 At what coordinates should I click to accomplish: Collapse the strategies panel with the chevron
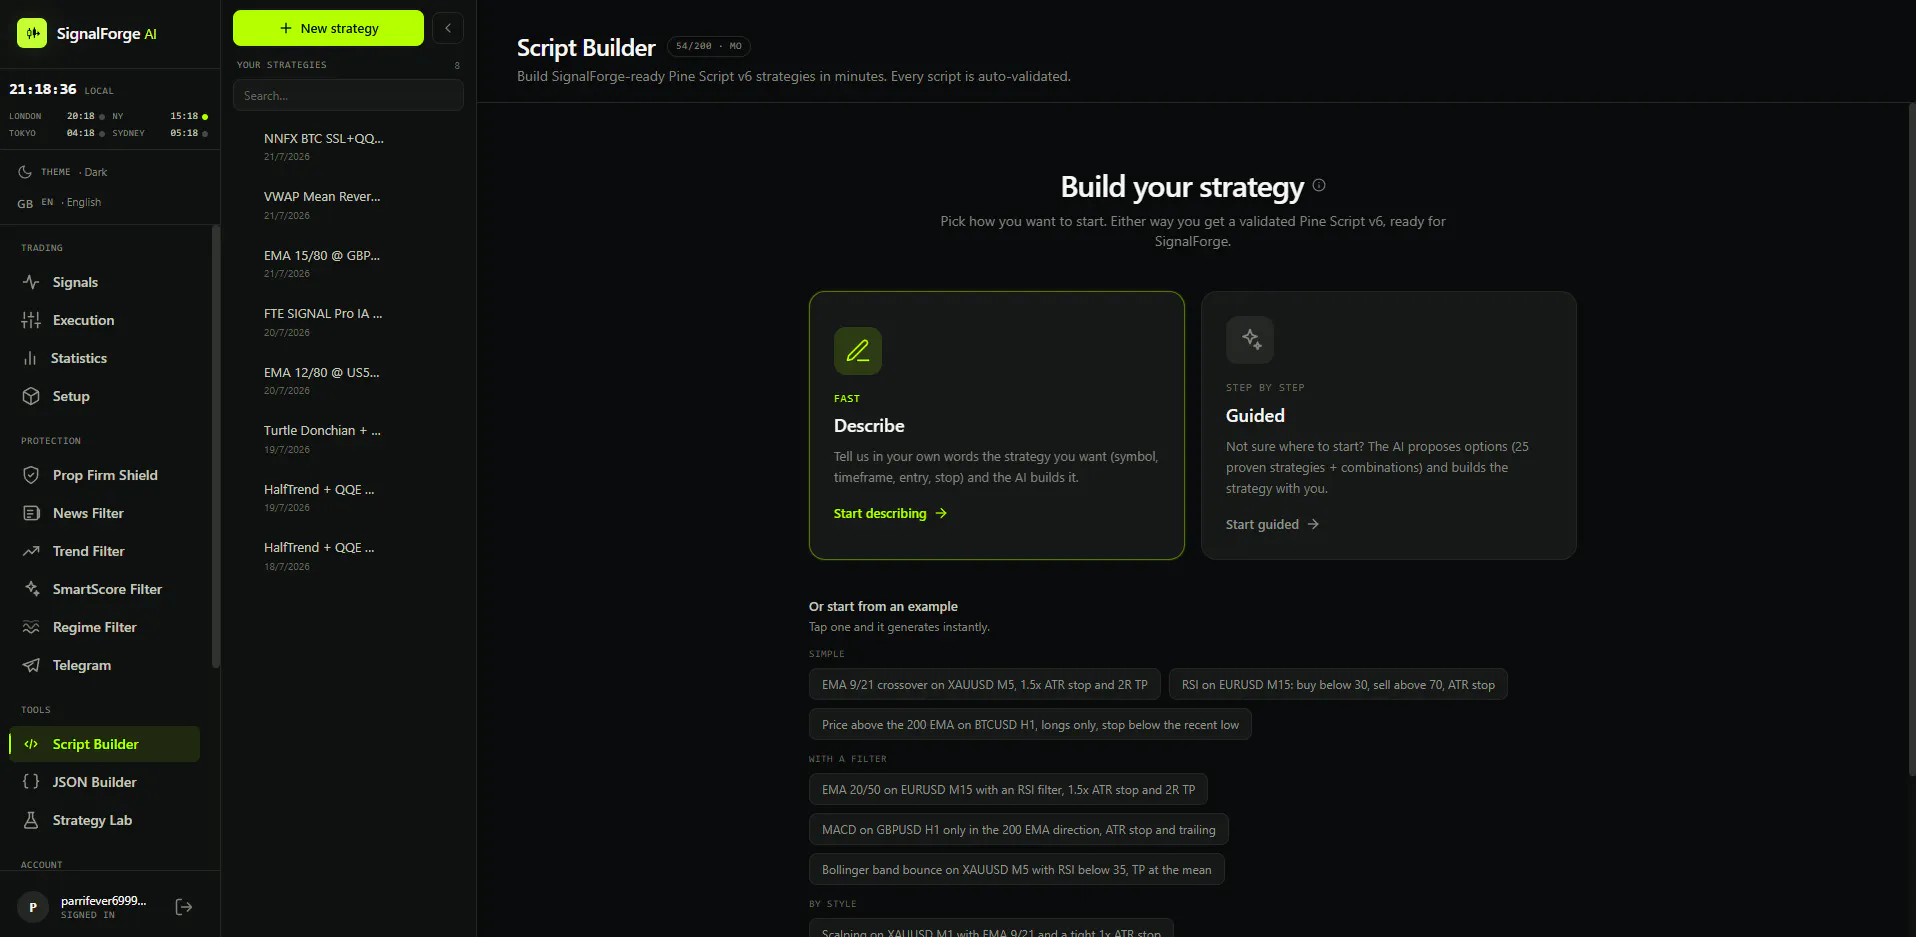pos(448,28)
